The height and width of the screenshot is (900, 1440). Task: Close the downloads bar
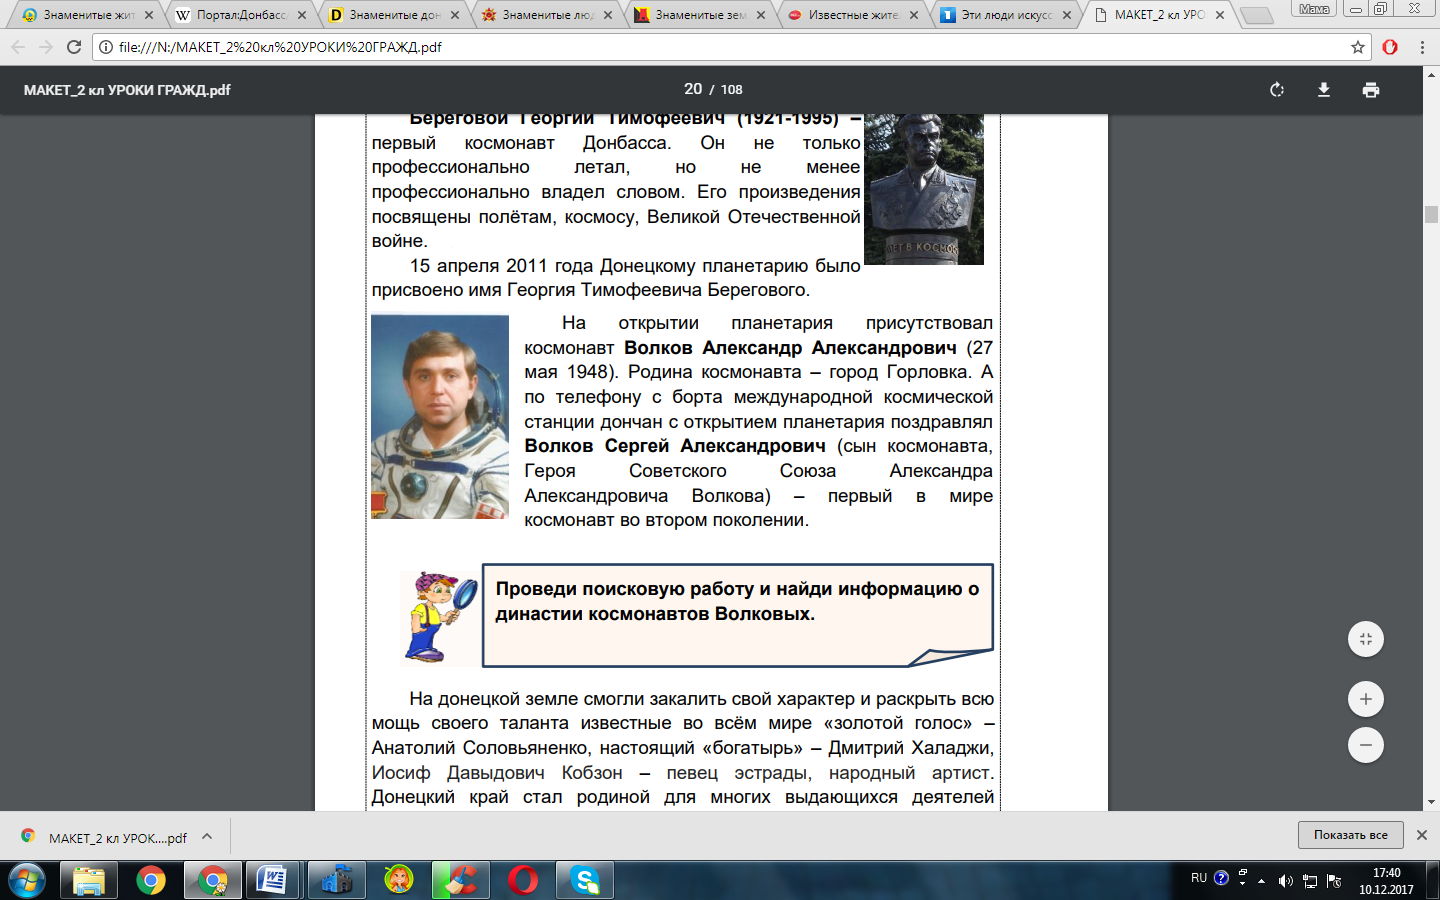click(1422, 835)
